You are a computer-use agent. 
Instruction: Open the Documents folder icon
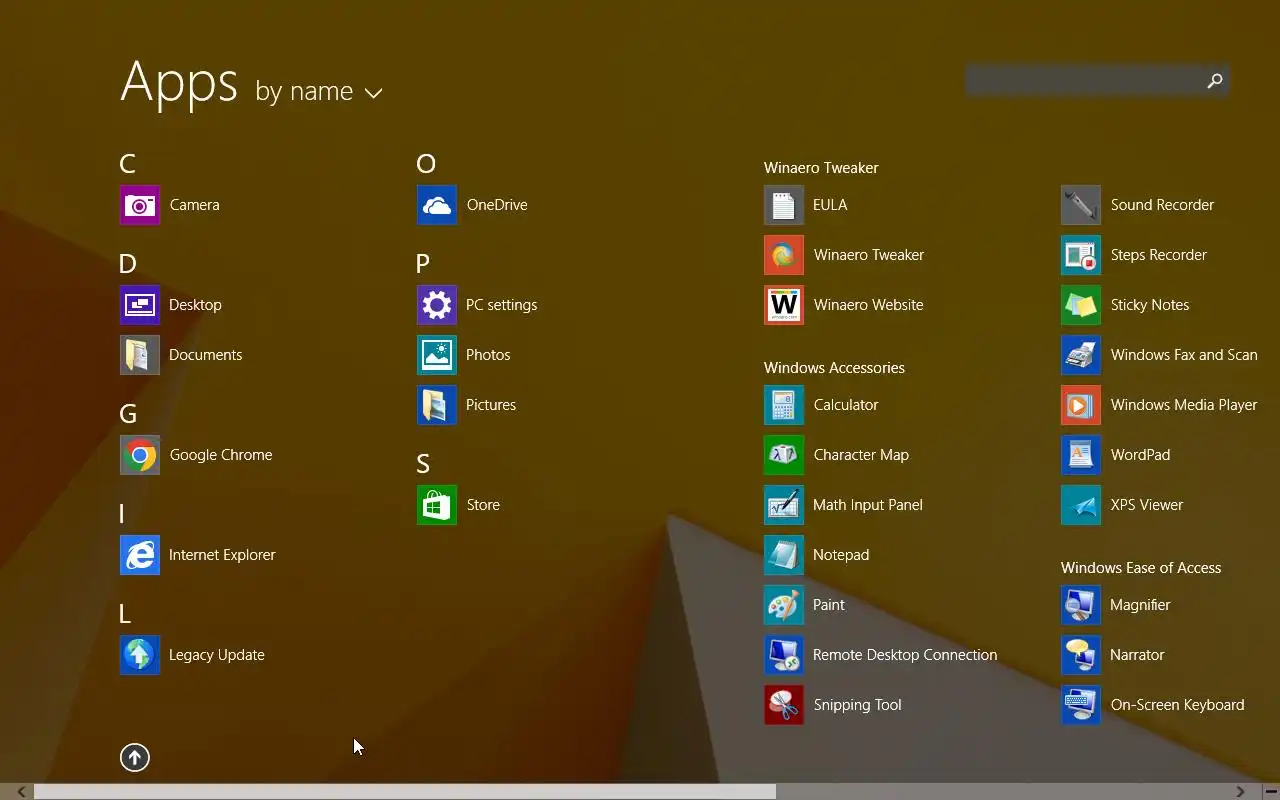(140, 355)
